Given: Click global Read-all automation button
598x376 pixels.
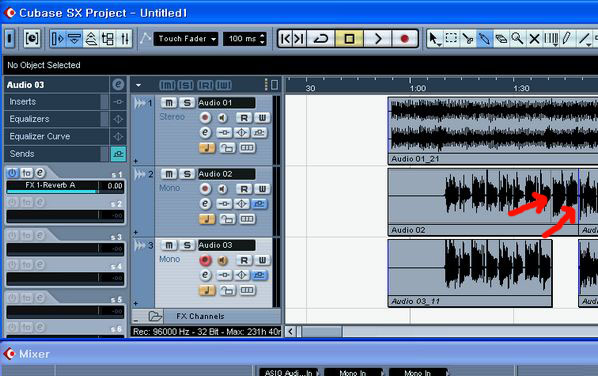Looking at the screenshot, I should 205,85.
